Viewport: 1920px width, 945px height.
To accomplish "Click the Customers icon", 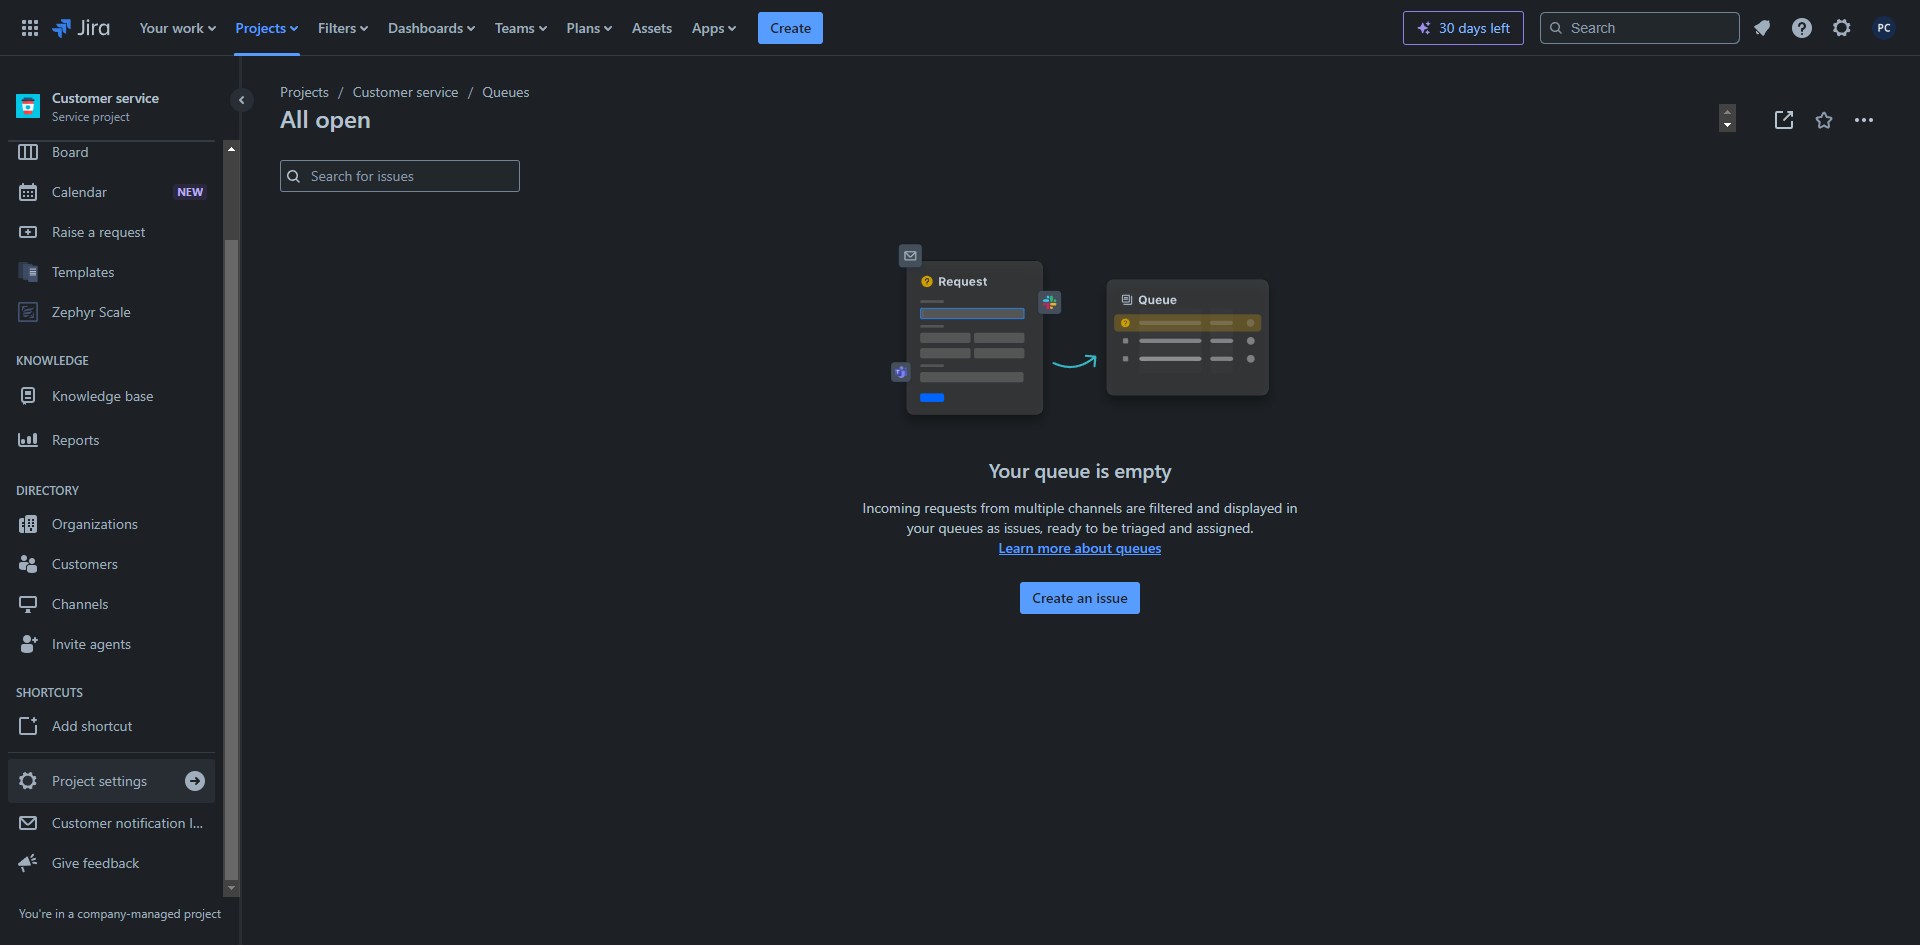I will [x=28, y=564].
